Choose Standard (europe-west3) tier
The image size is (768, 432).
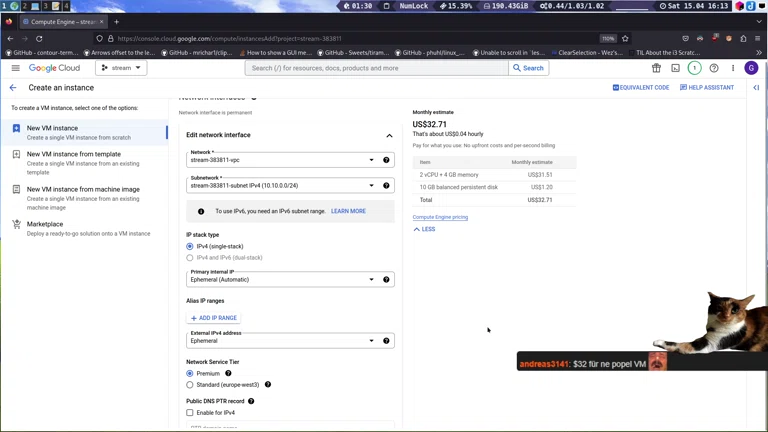[190, 384]
